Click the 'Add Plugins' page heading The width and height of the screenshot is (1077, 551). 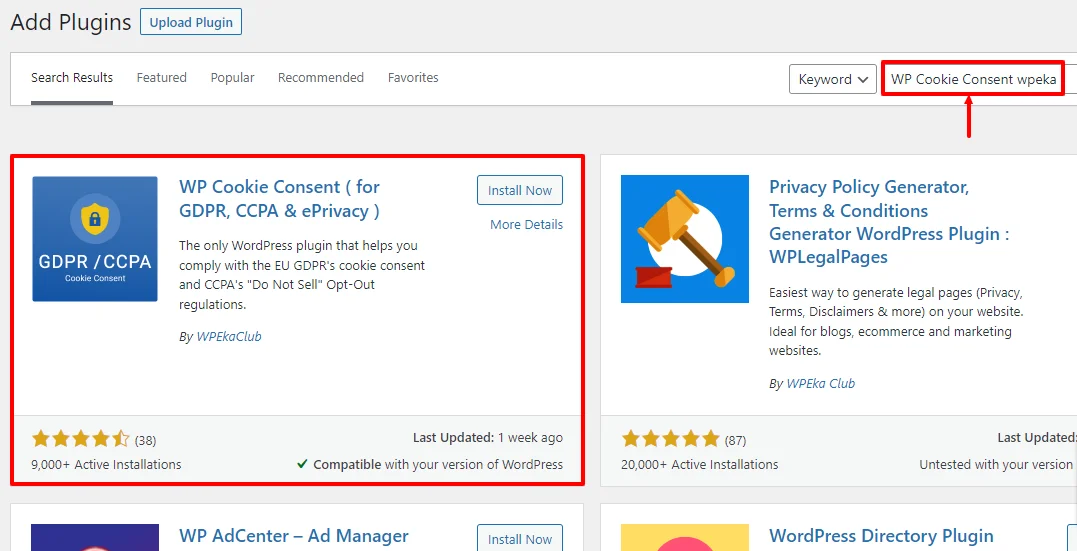pyautogui.click(x=71, y=22)
